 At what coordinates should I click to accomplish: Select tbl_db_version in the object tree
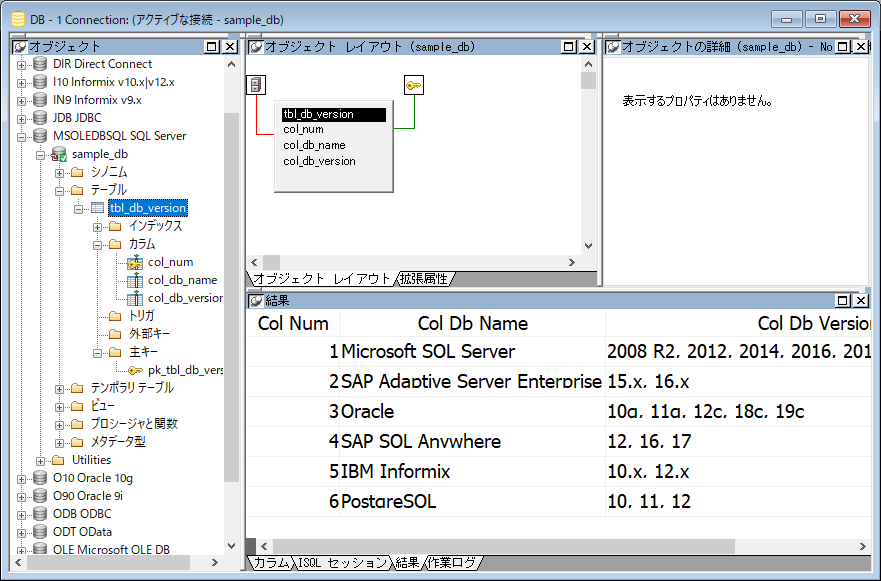click(x=147, y=208)
